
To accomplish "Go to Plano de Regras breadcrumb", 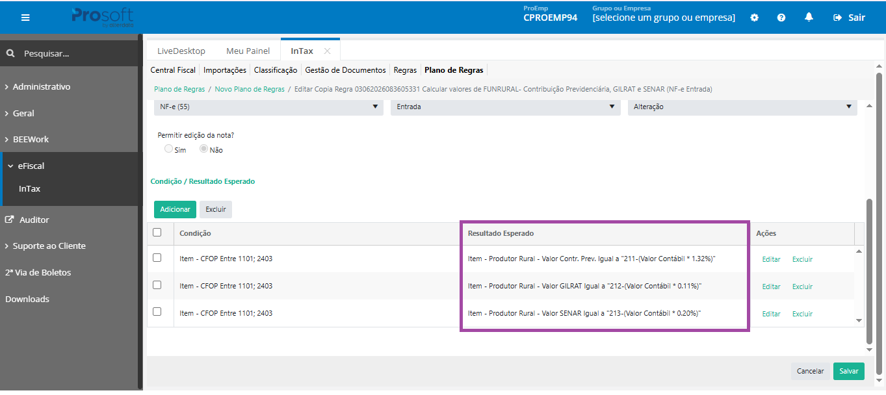I will point(179,89).
